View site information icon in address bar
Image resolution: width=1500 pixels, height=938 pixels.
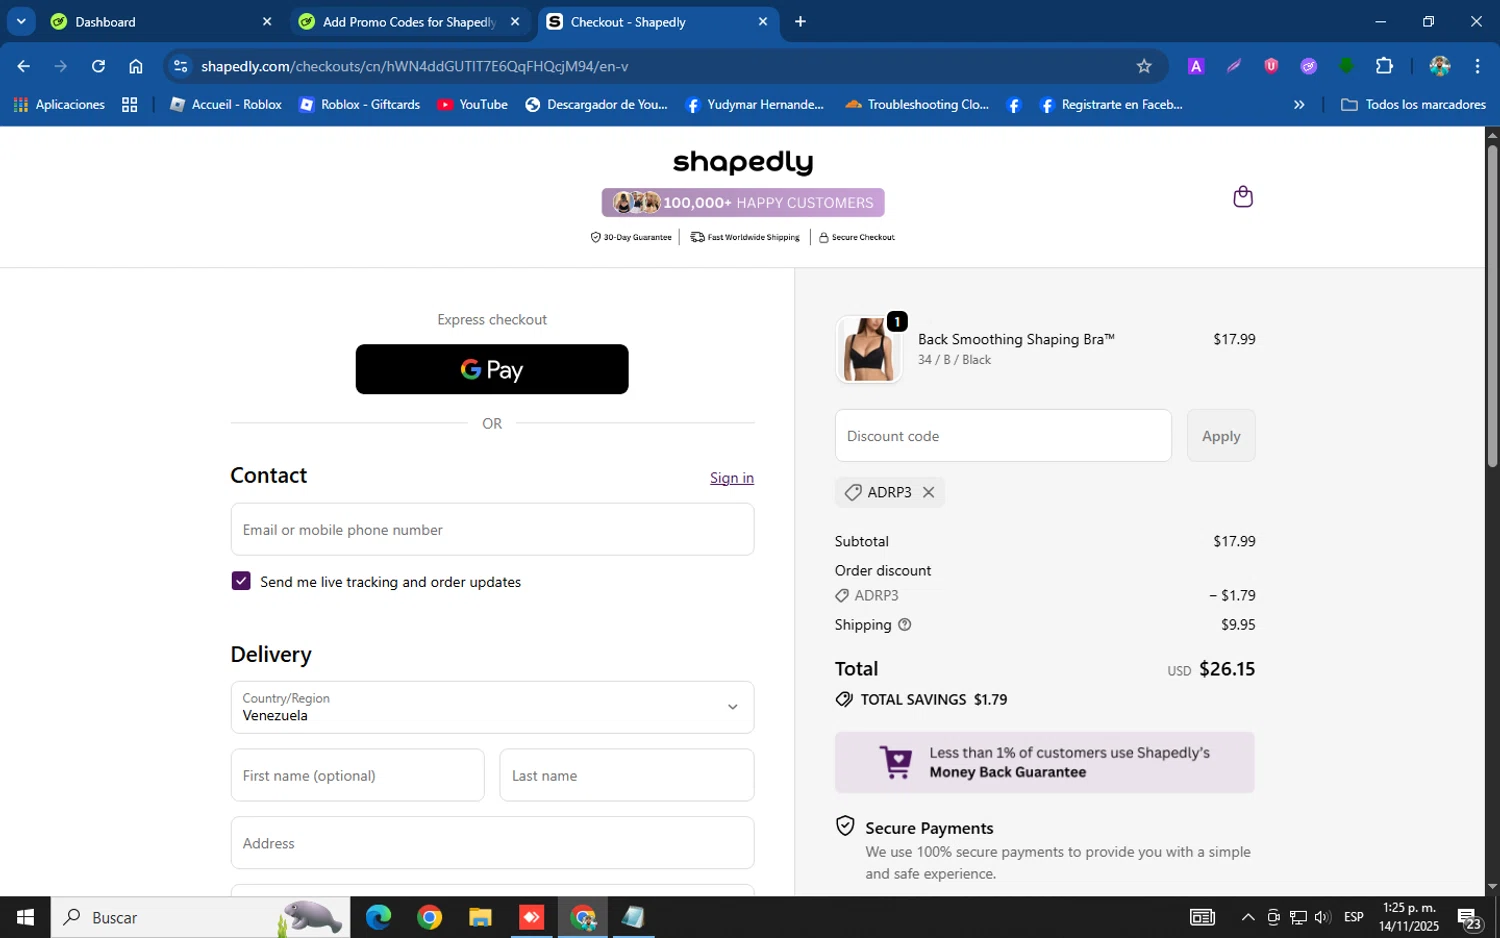click(x=180, y=66)
